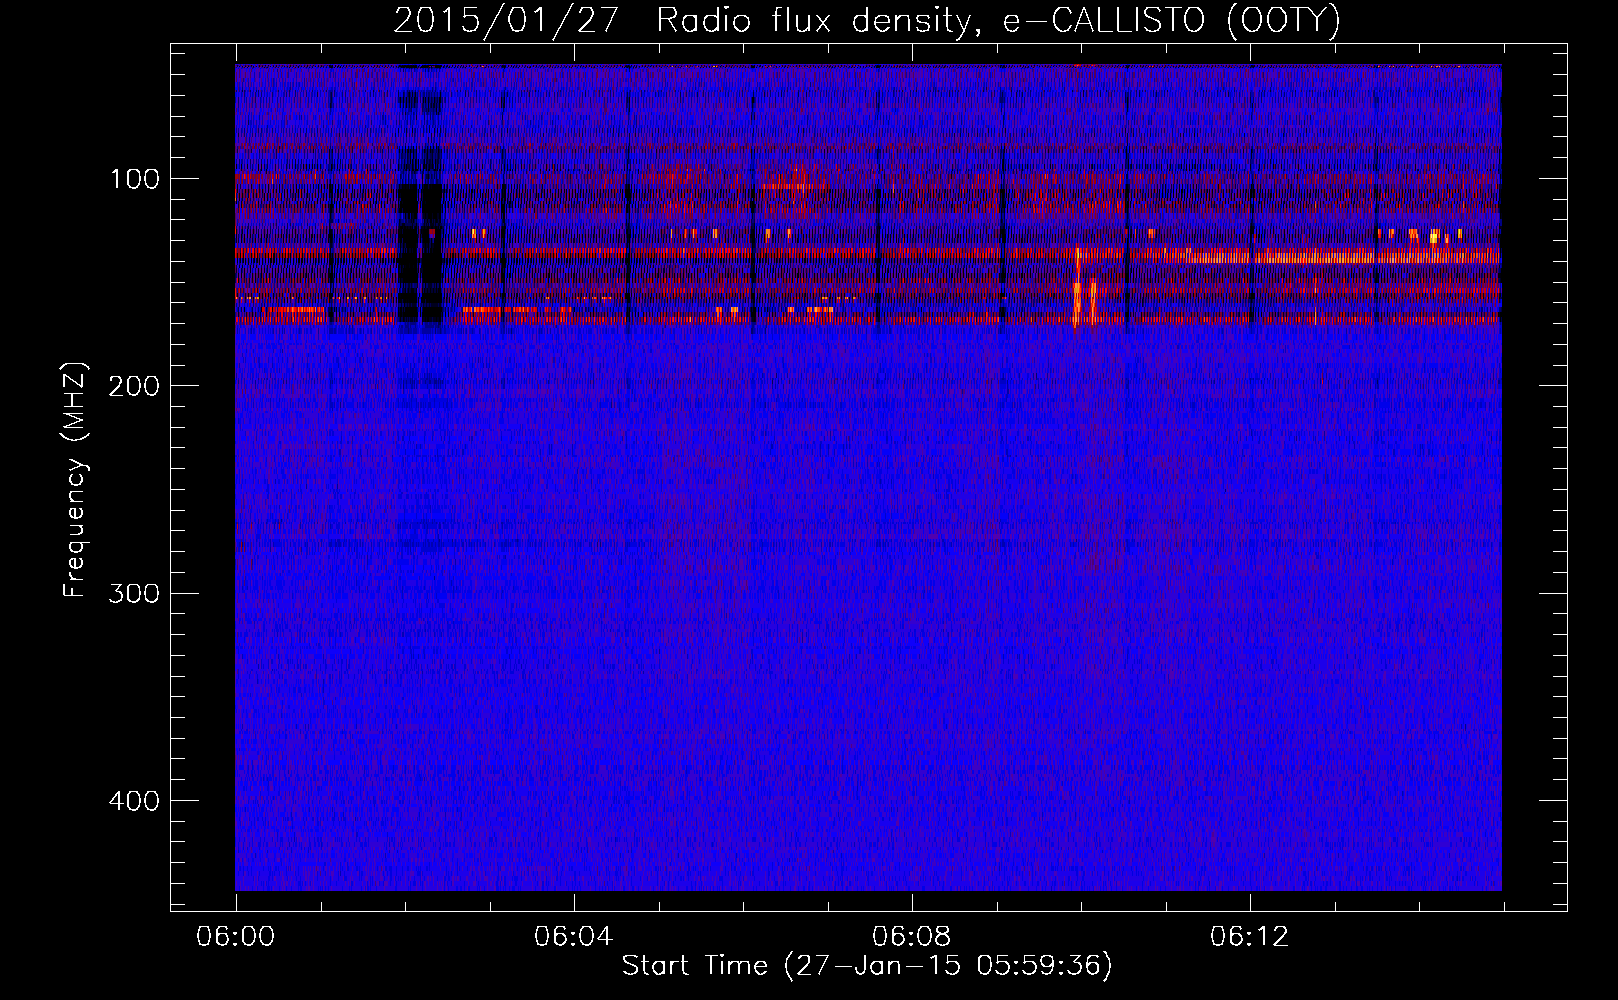Viewport: 1618px width, 1000px height.
Task: Click the 06:00 time tick label
Action: (x=236, y=937)
